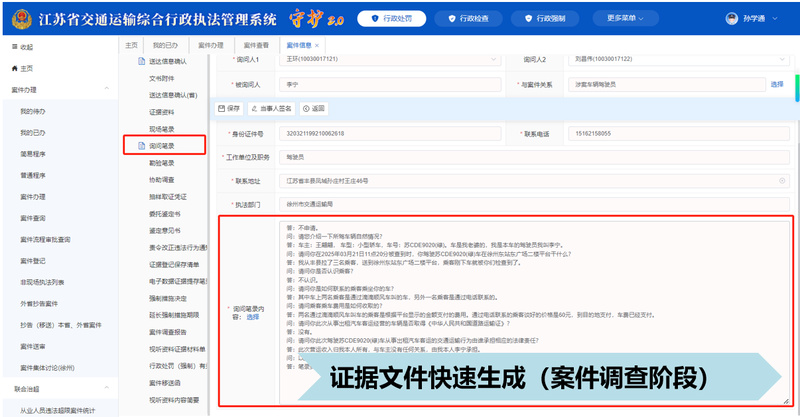The height and width of the screenshot is (417, 800).
Task: Click the 收起 sidebar collapse icon
Action: 13,47
